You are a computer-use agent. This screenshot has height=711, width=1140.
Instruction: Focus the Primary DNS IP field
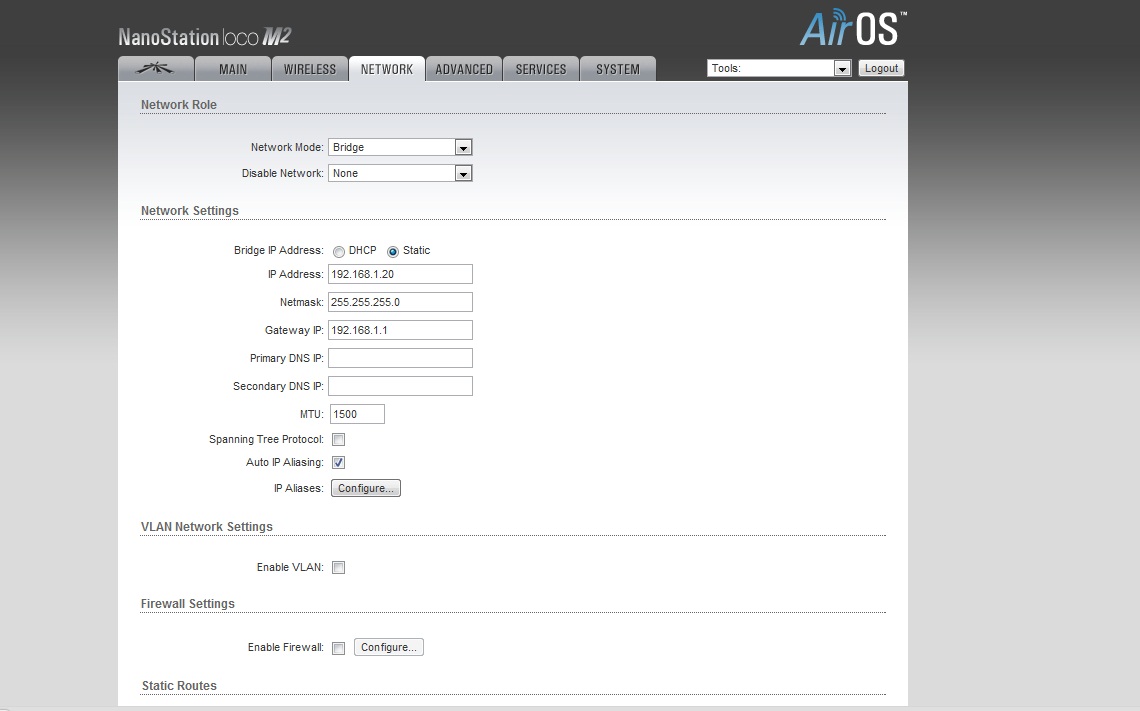[401, 358]
